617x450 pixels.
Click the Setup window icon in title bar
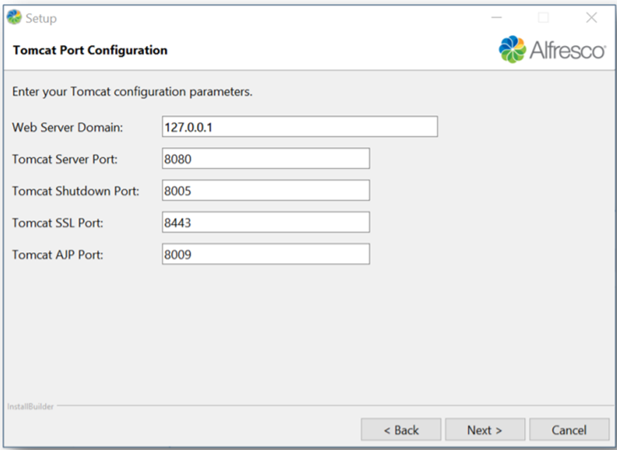[x=13, y=18]
